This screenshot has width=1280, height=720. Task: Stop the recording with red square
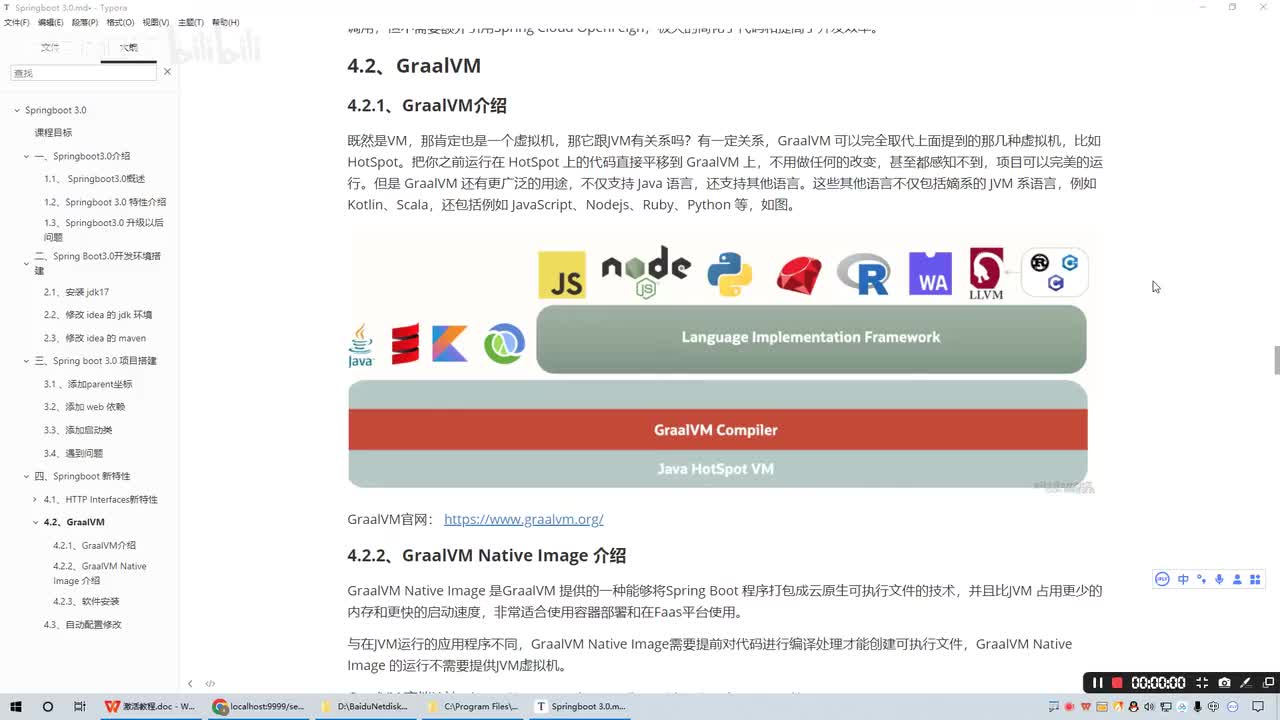1117,683
